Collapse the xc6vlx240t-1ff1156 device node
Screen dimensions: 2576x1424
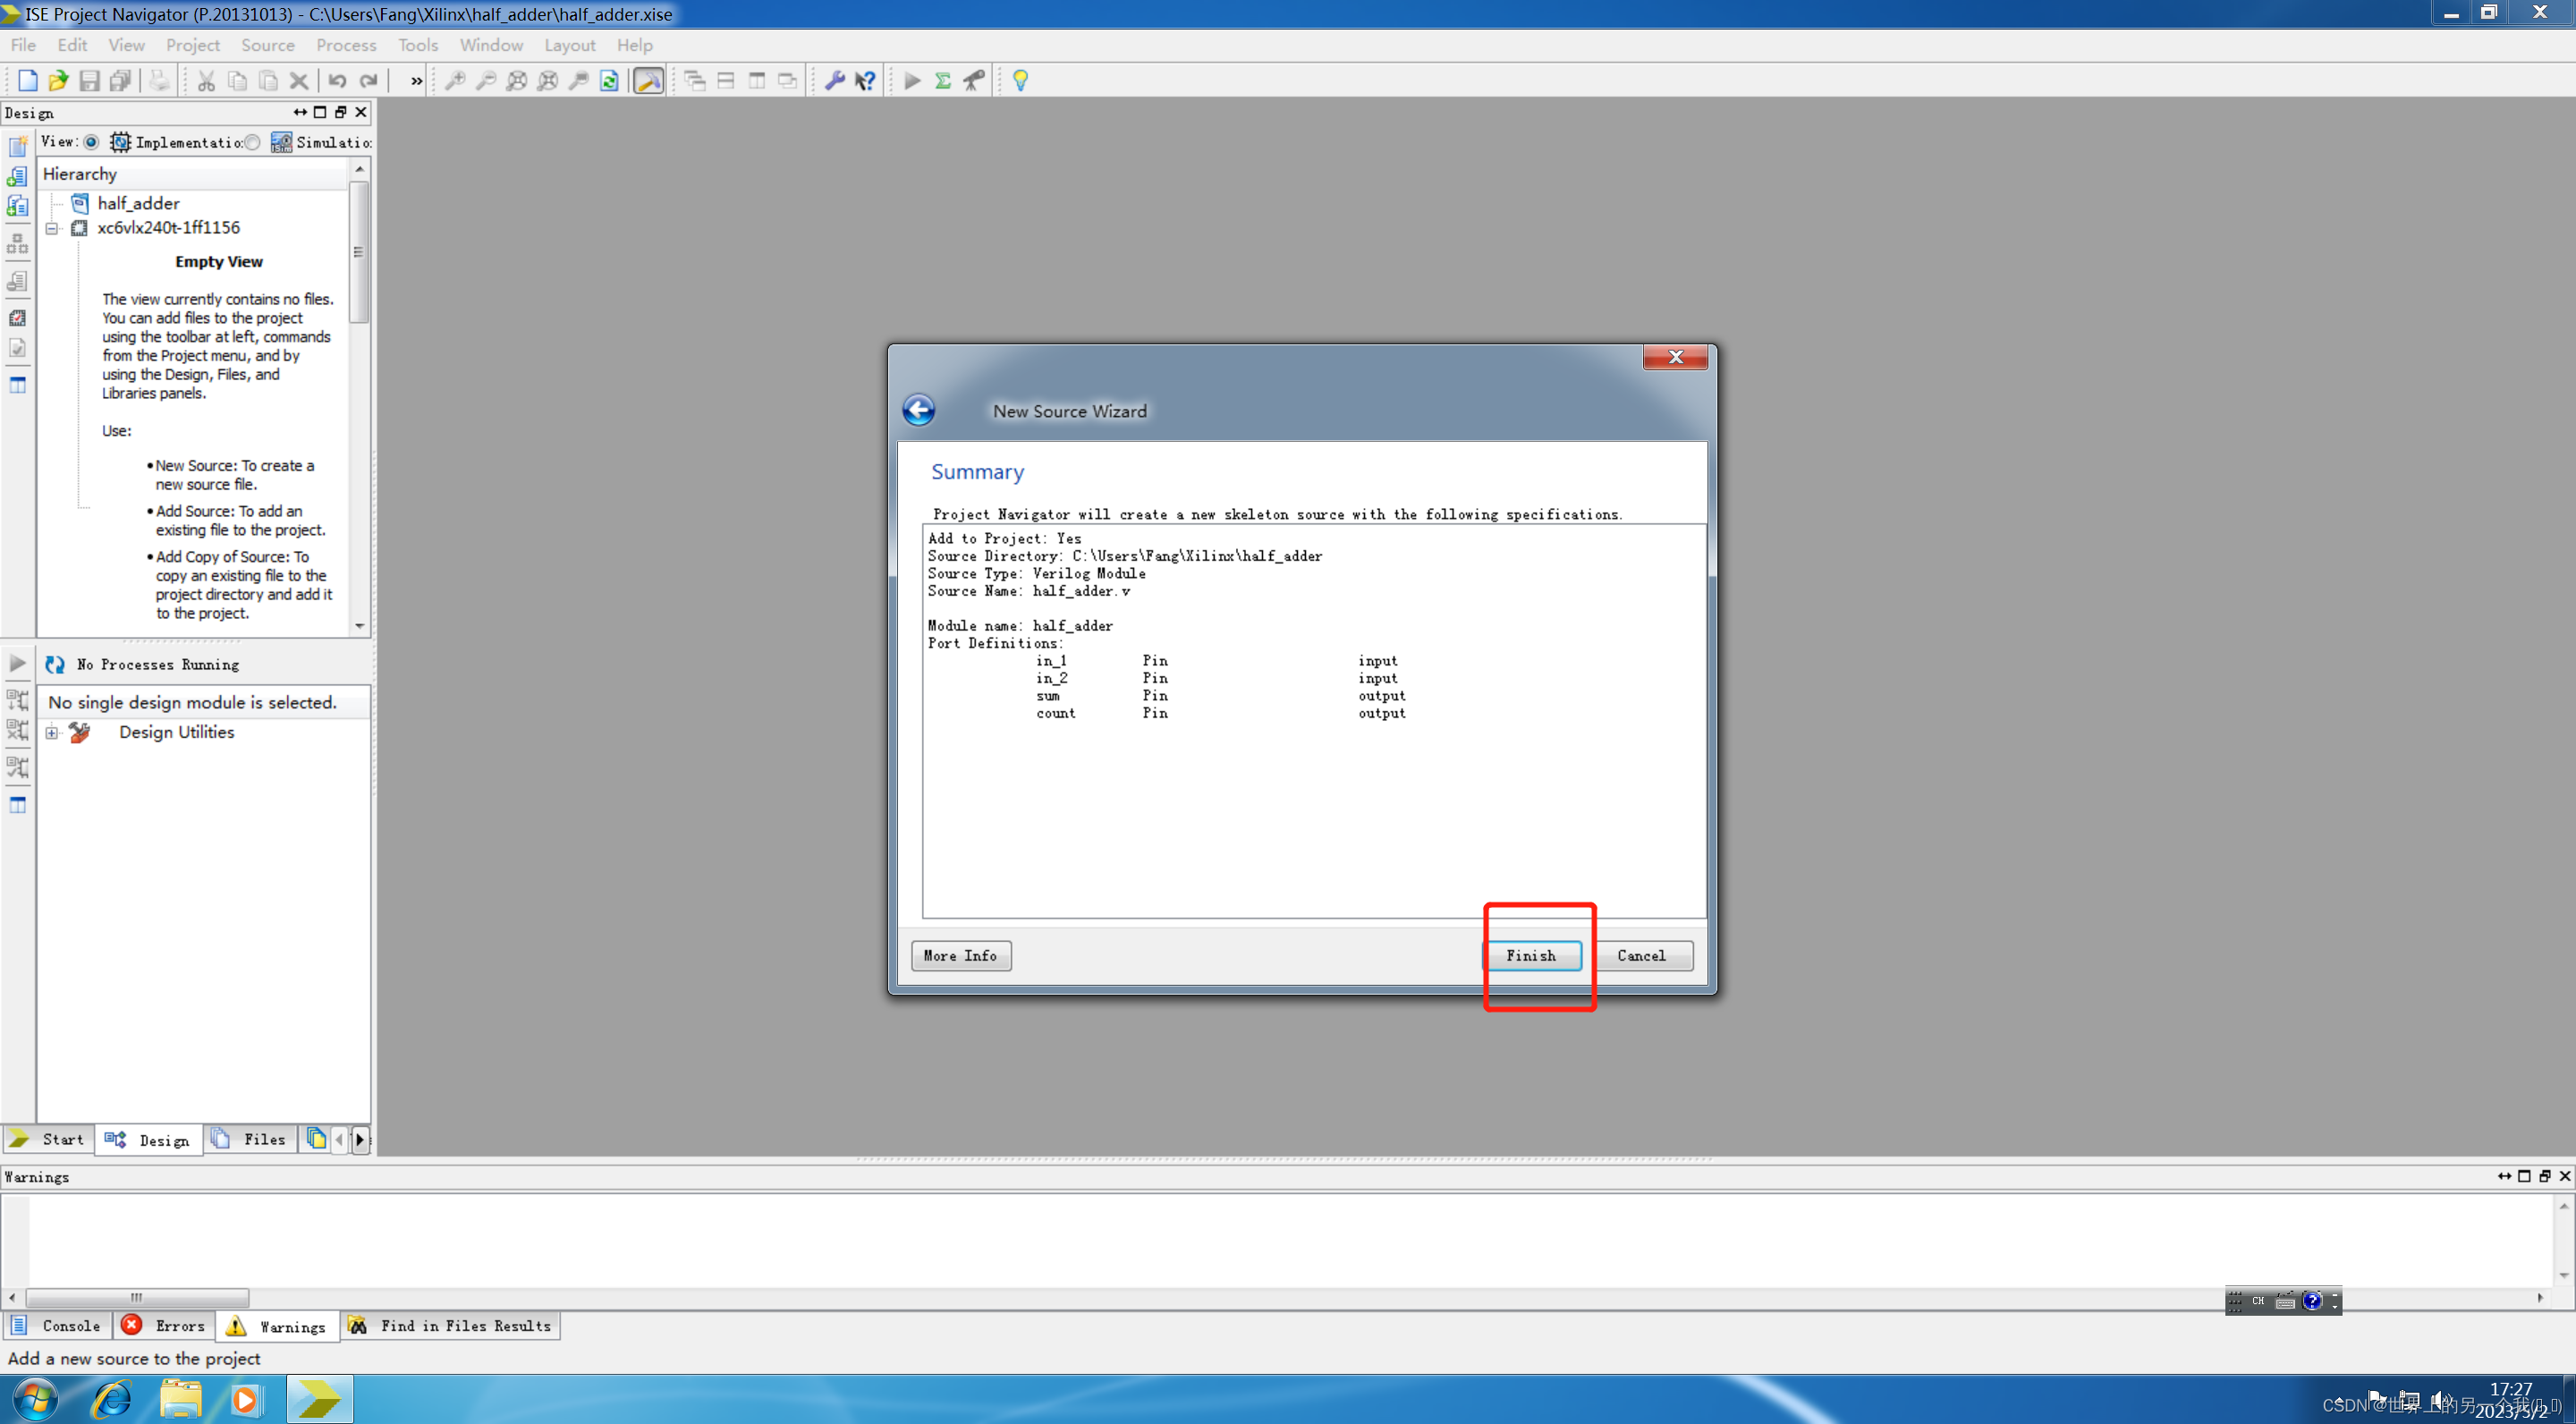point(52,228)
